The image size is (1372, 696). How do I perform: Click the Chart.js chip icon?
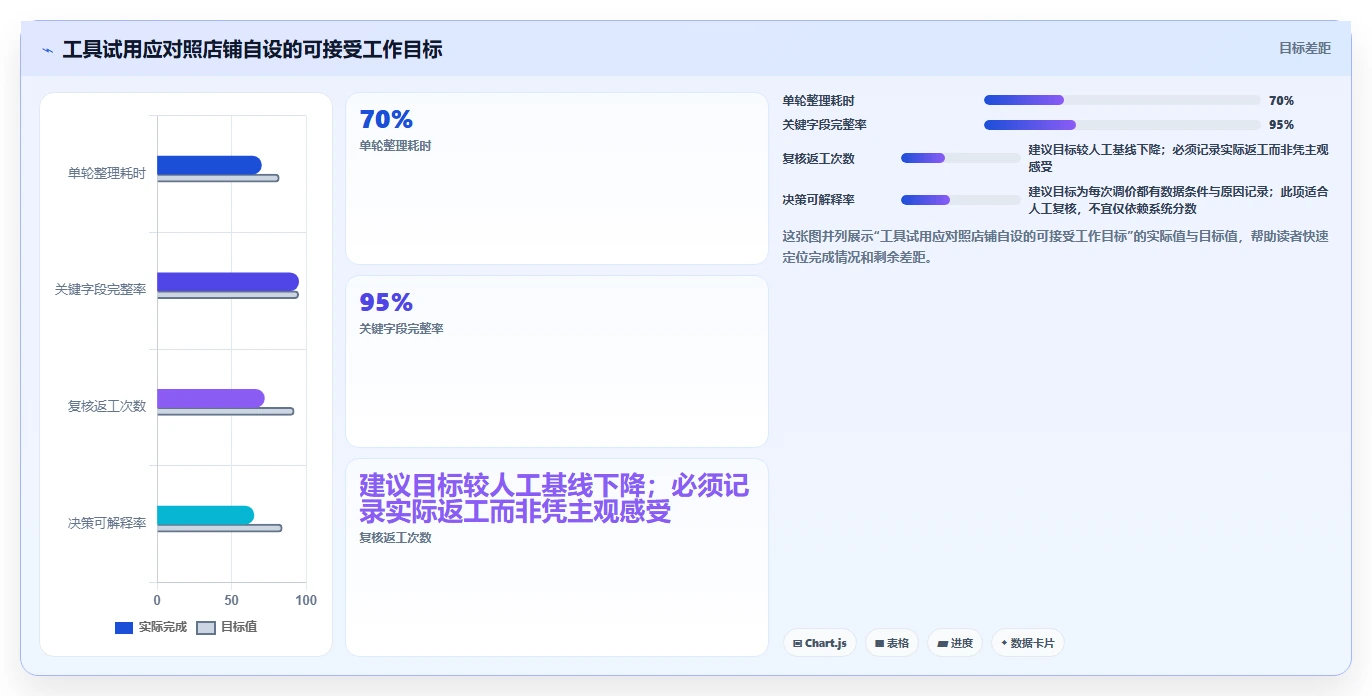coord(797,644)
